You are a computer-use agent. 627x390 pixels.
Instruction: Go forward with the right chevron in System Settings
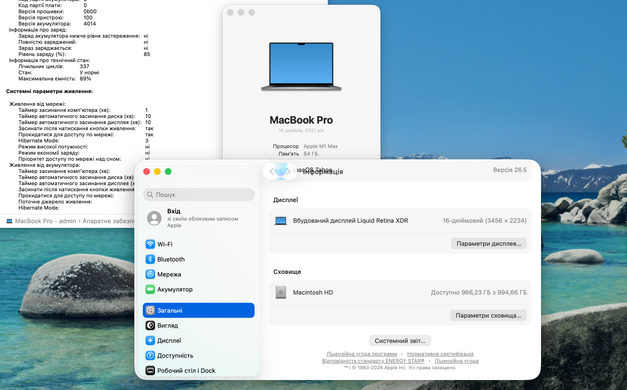click(288, 172)
